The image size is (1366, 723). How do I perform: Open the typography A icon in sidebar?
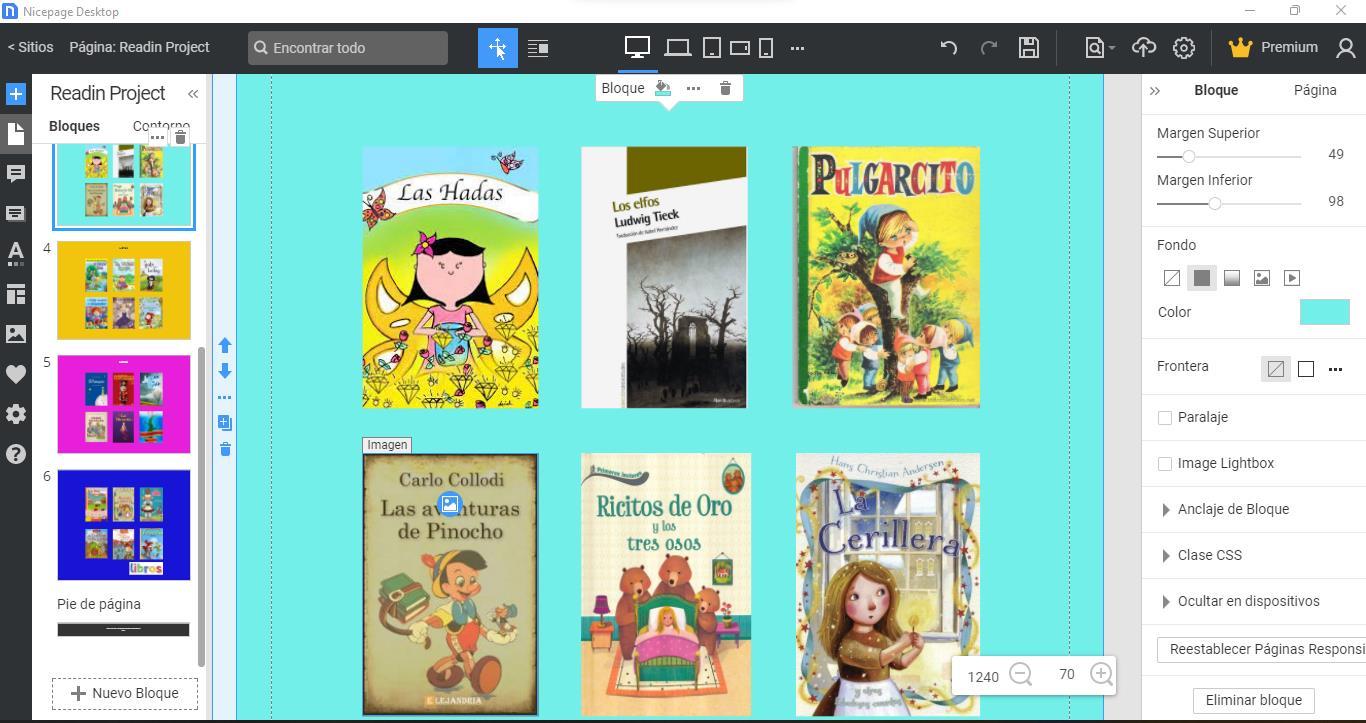click(16, 253)
